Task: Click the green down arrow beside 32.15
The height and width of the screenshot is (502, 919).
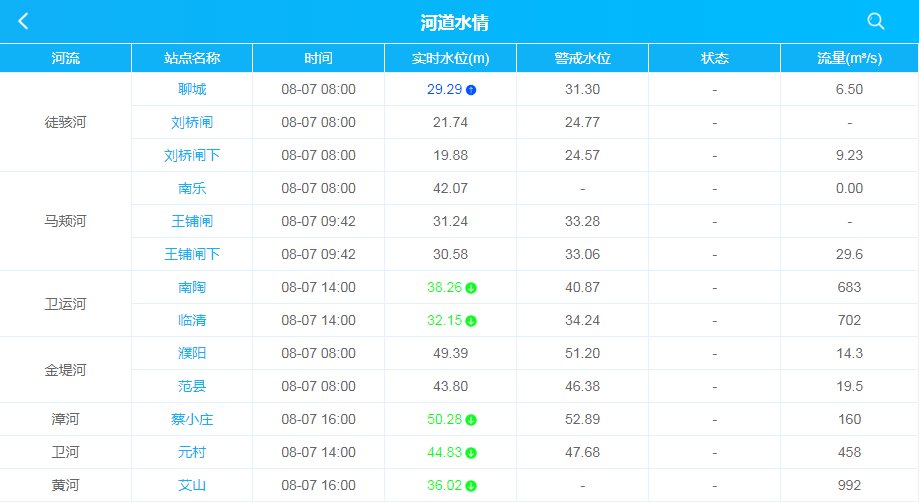Action: 471,321
